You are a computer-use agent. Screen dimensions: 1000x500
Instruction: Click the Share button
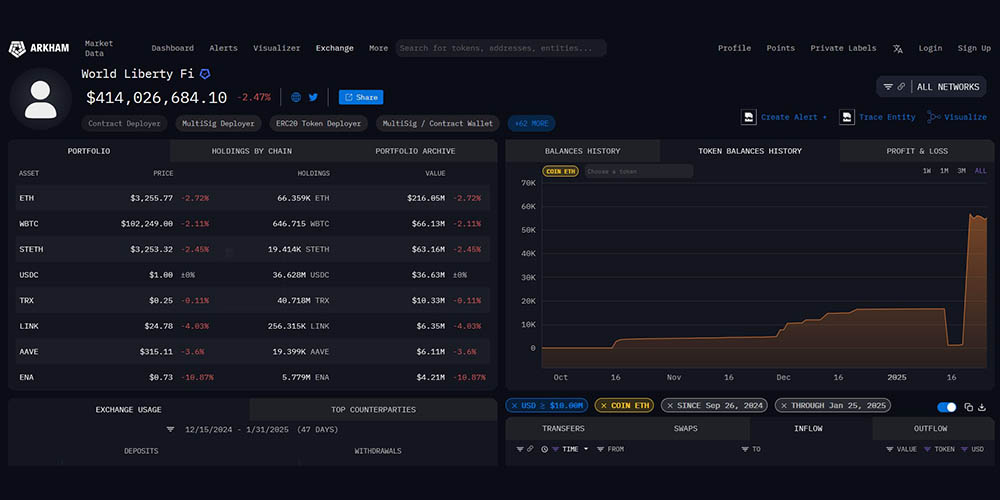click(x=361, y=98)
